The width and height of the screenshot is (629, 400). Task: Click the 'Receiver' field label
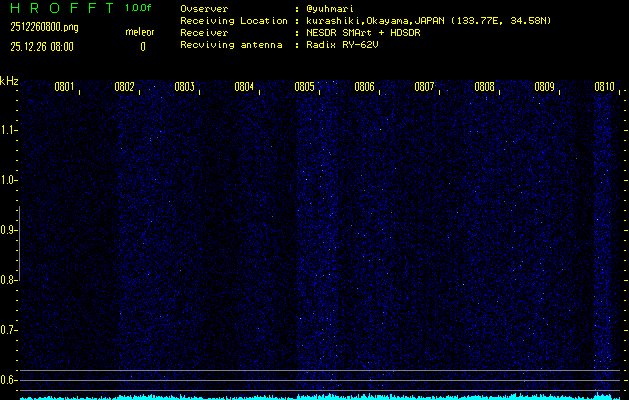tap(204, 33)
